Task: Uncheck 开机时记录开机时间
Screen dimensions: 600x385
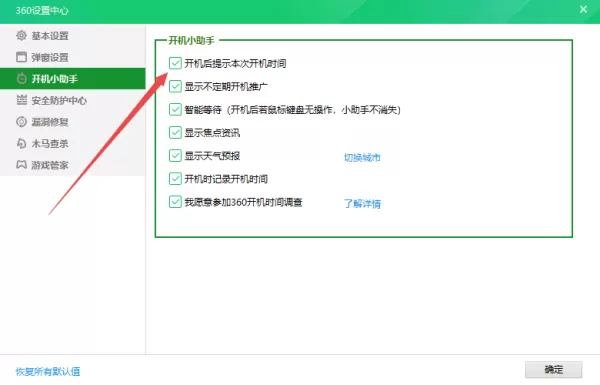Action: point(175,178)
